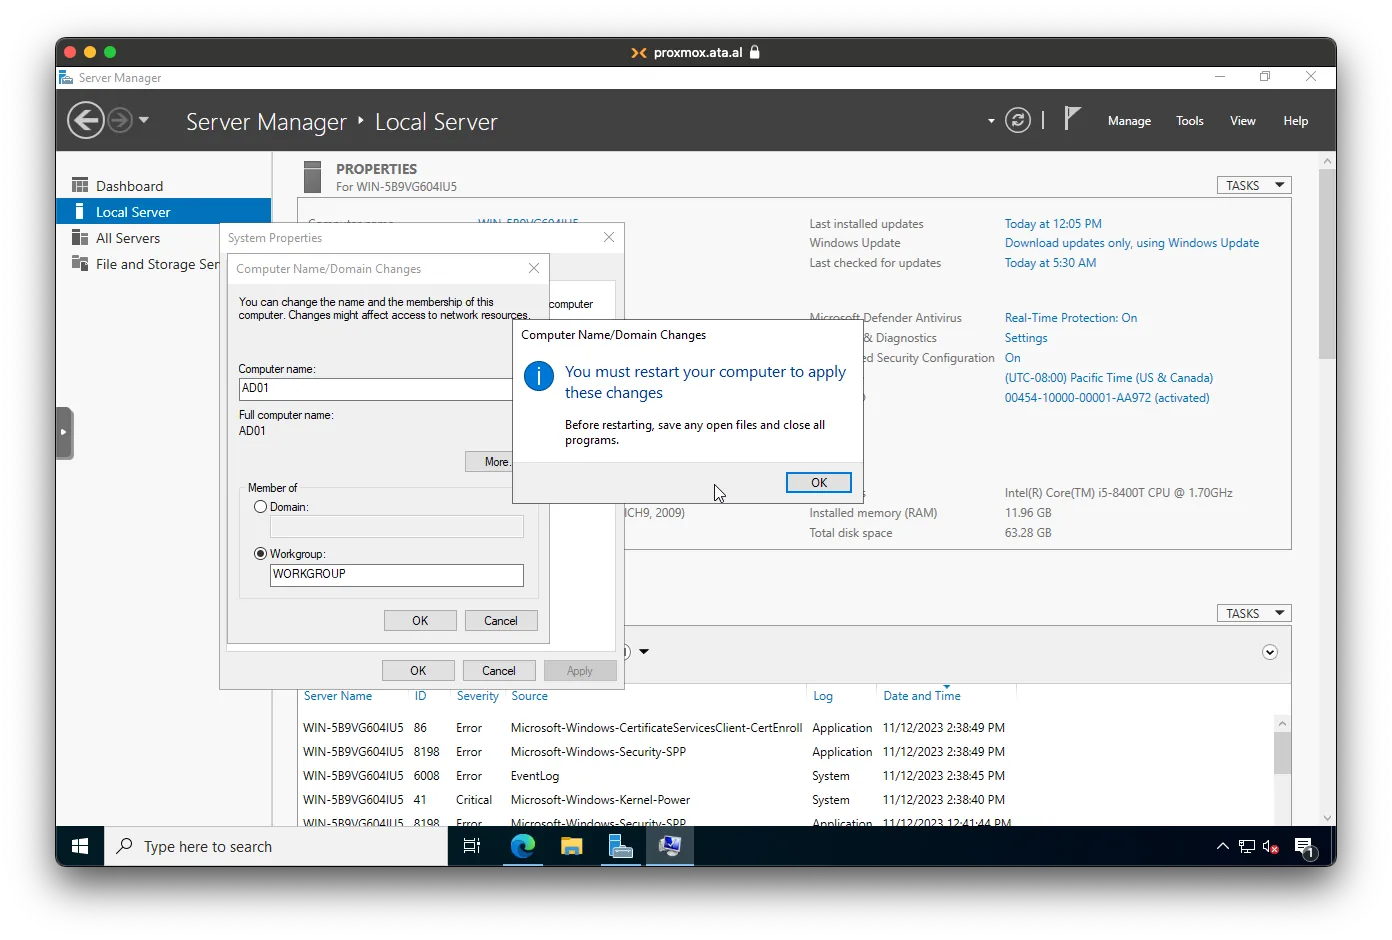Select the Domain radio button

click(260, 507)
